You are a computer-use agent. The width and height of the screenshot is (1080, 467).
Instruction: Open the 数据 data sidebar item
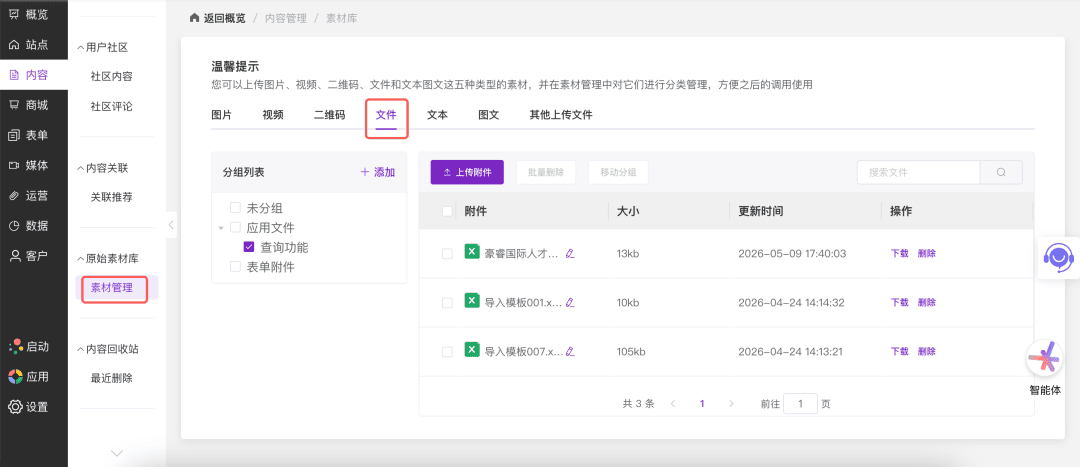pos(28,226)
